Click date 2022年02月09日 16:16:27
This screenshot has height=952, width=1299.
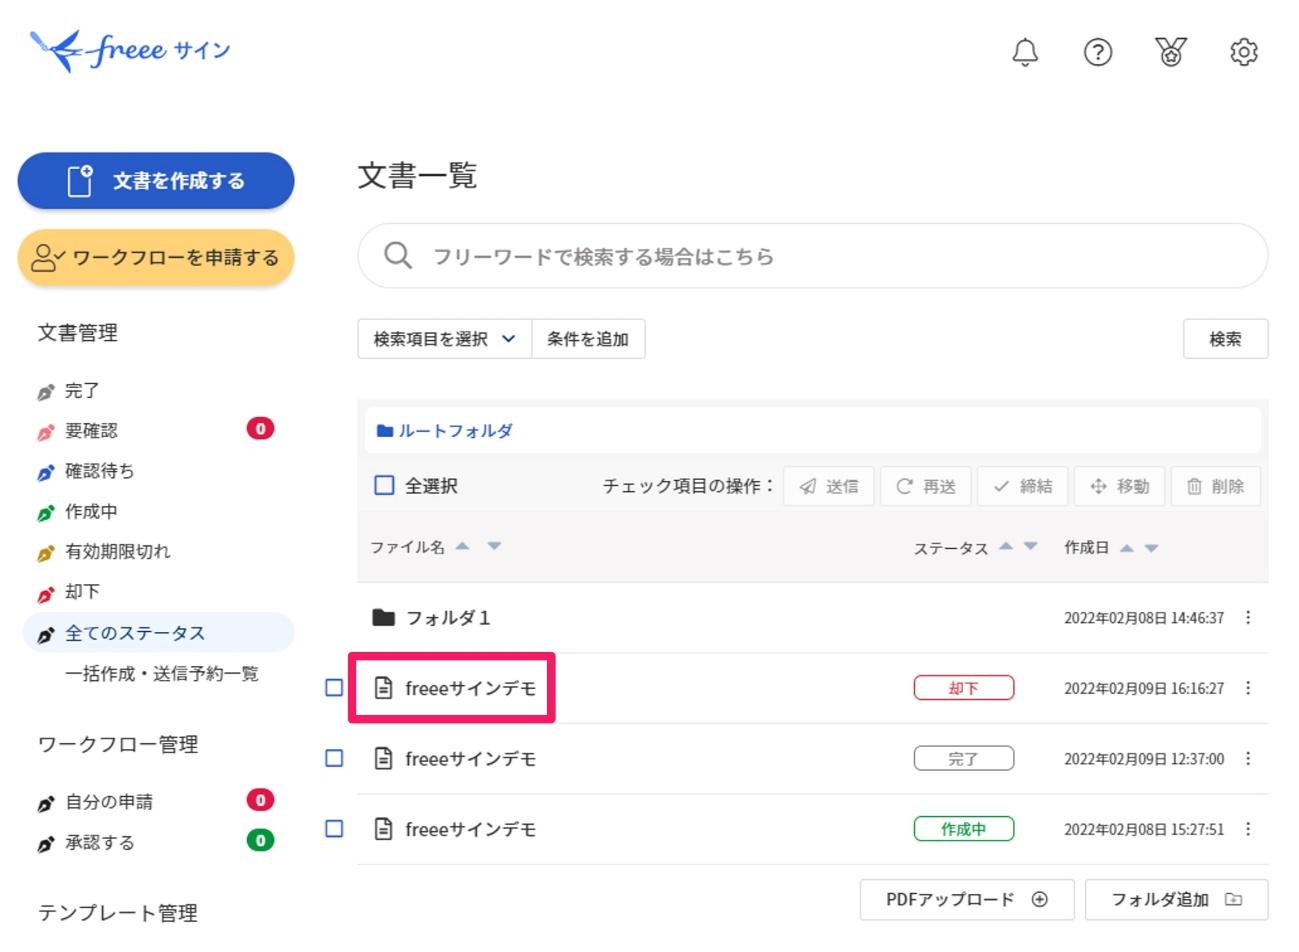click(1143, 688)
